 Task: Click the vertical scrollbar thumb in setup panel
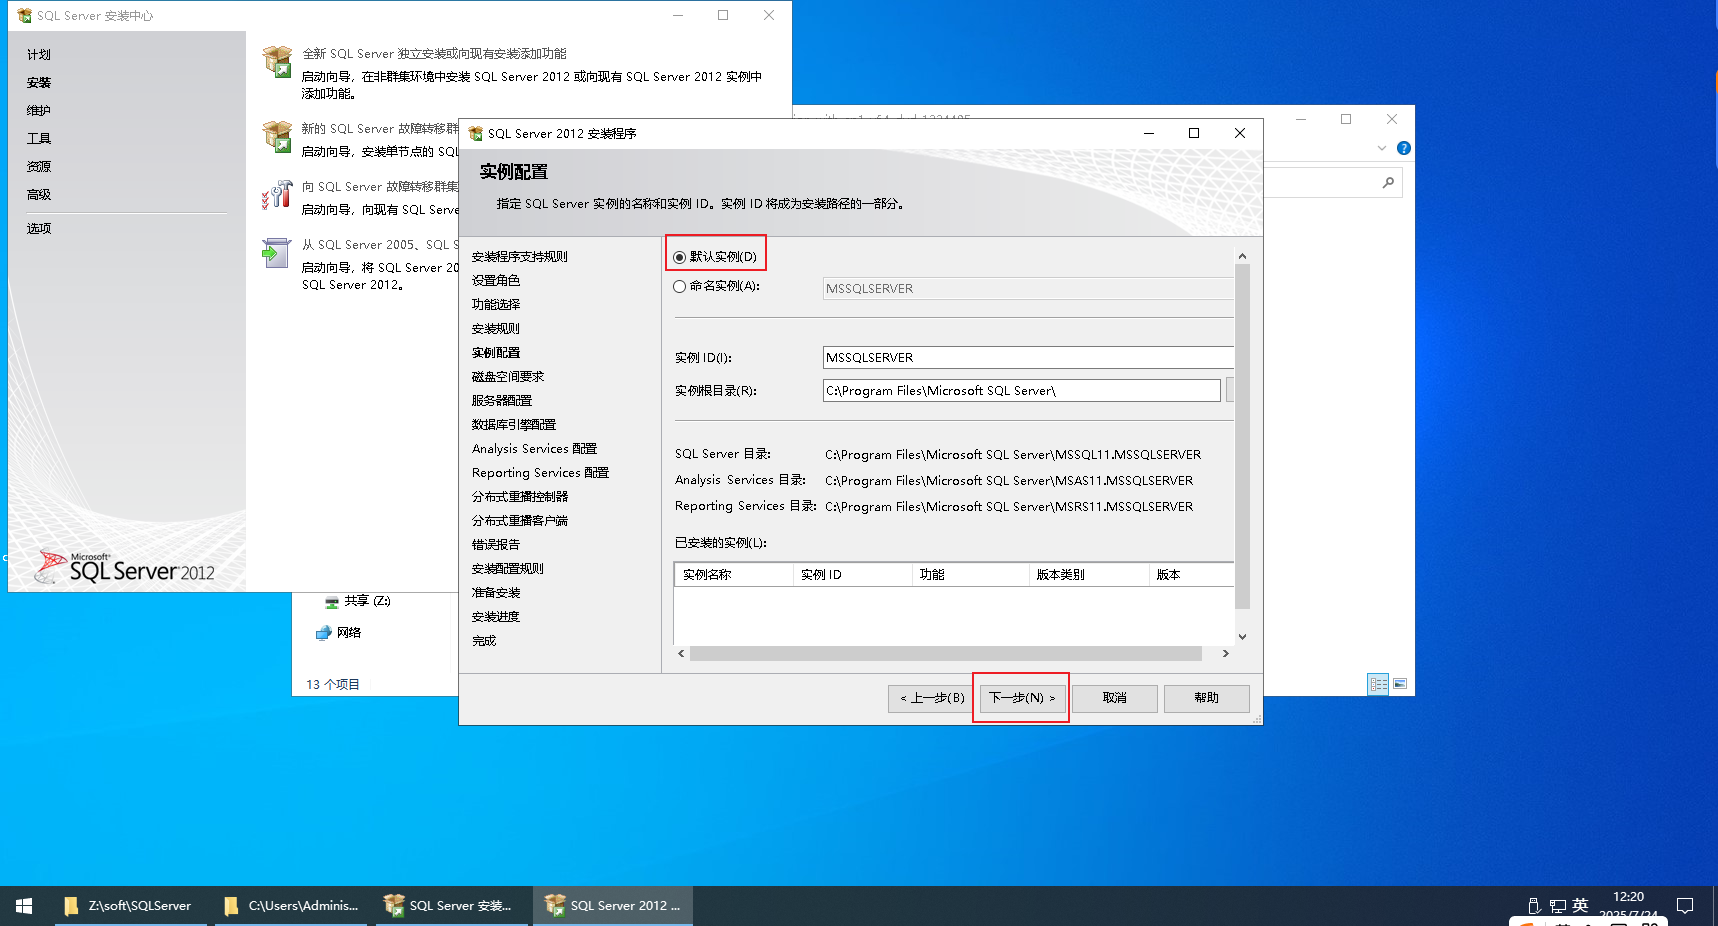pos(1242,436)
